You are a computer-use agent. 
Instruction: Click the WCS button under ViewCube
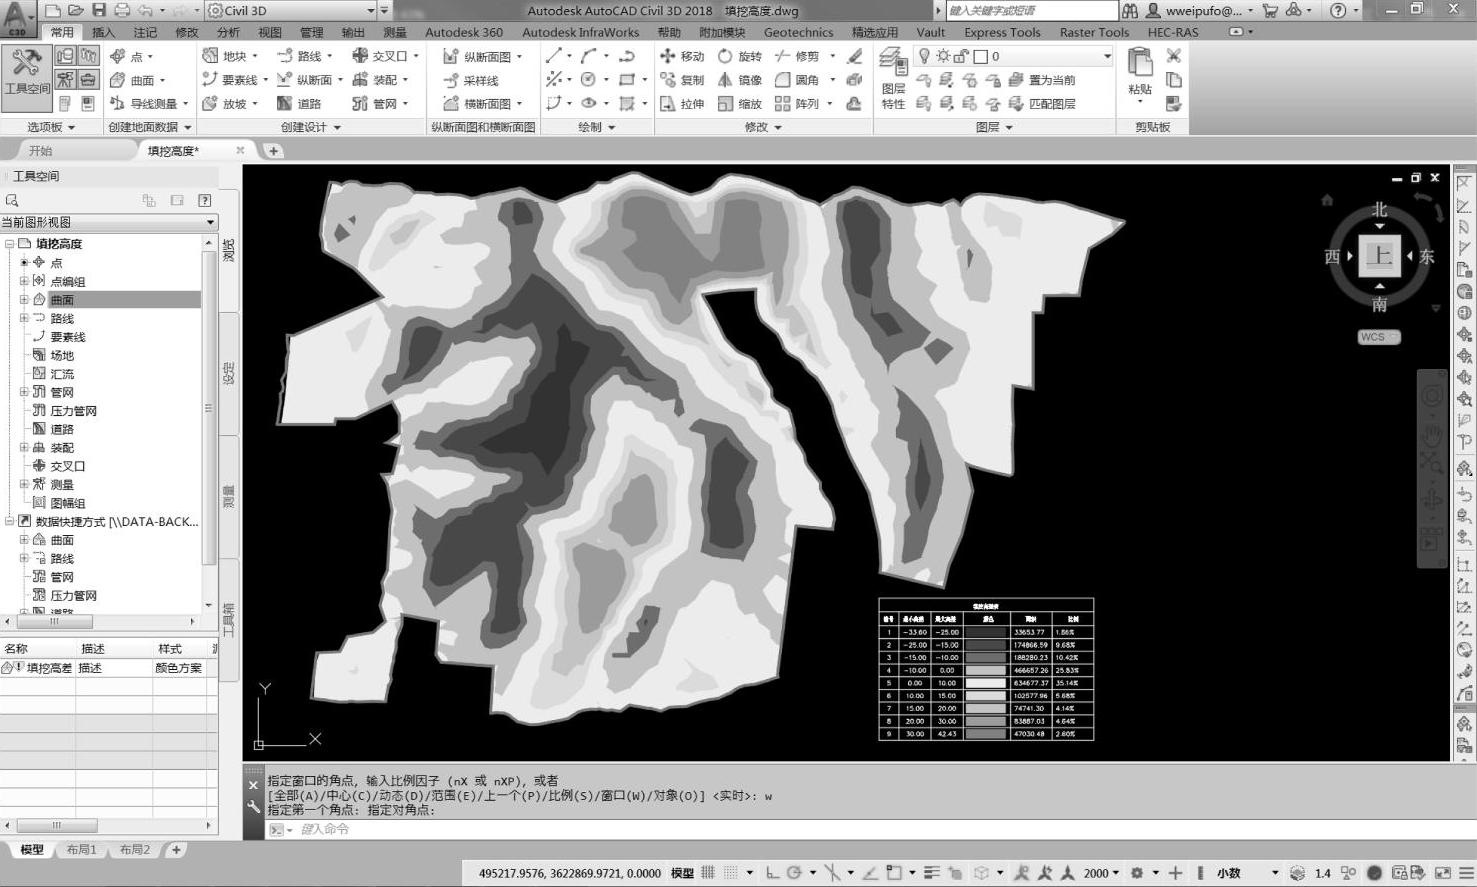1377,337
